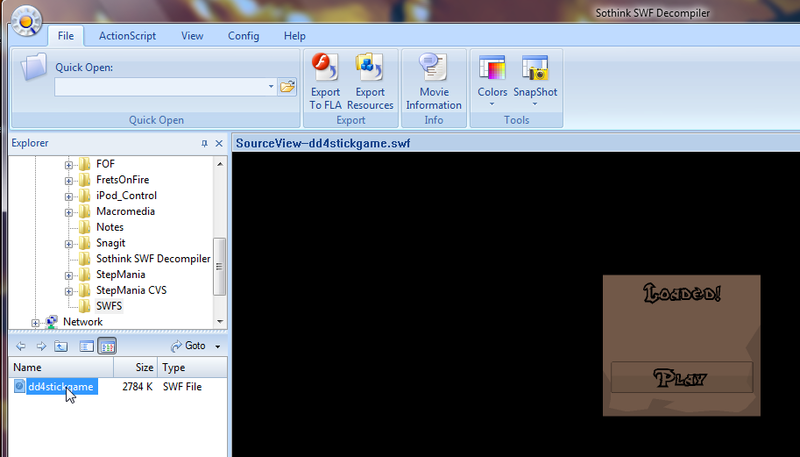Open the Colors tool palette
The width and height of the screenshot is (800, 457).
pos(492,78)
